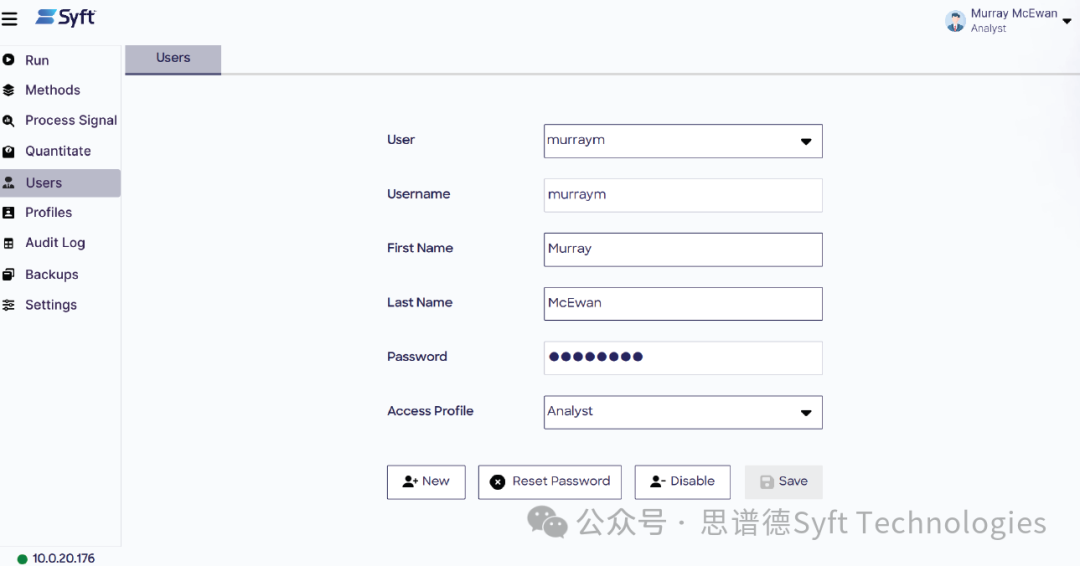The image size is (1080, 566).
Task: Open the hamburger menu icon
Action: coord(9,19)
